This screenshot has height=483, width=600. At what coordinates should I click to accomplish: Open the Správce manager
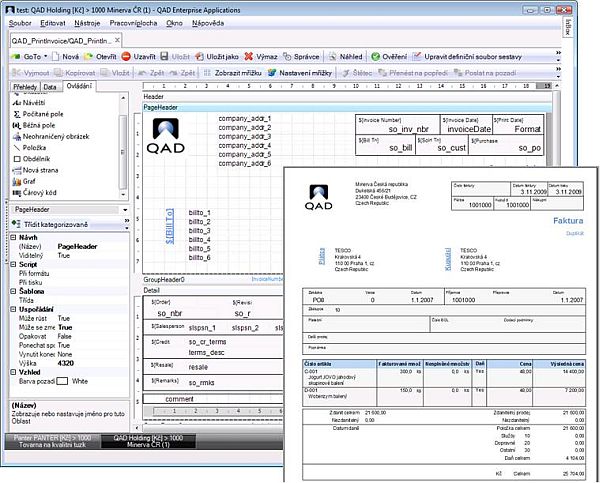click(301, 57)
